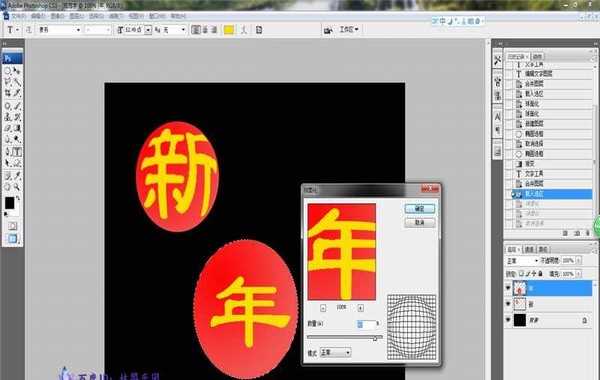Select the Move tool in toolbox

17,70
